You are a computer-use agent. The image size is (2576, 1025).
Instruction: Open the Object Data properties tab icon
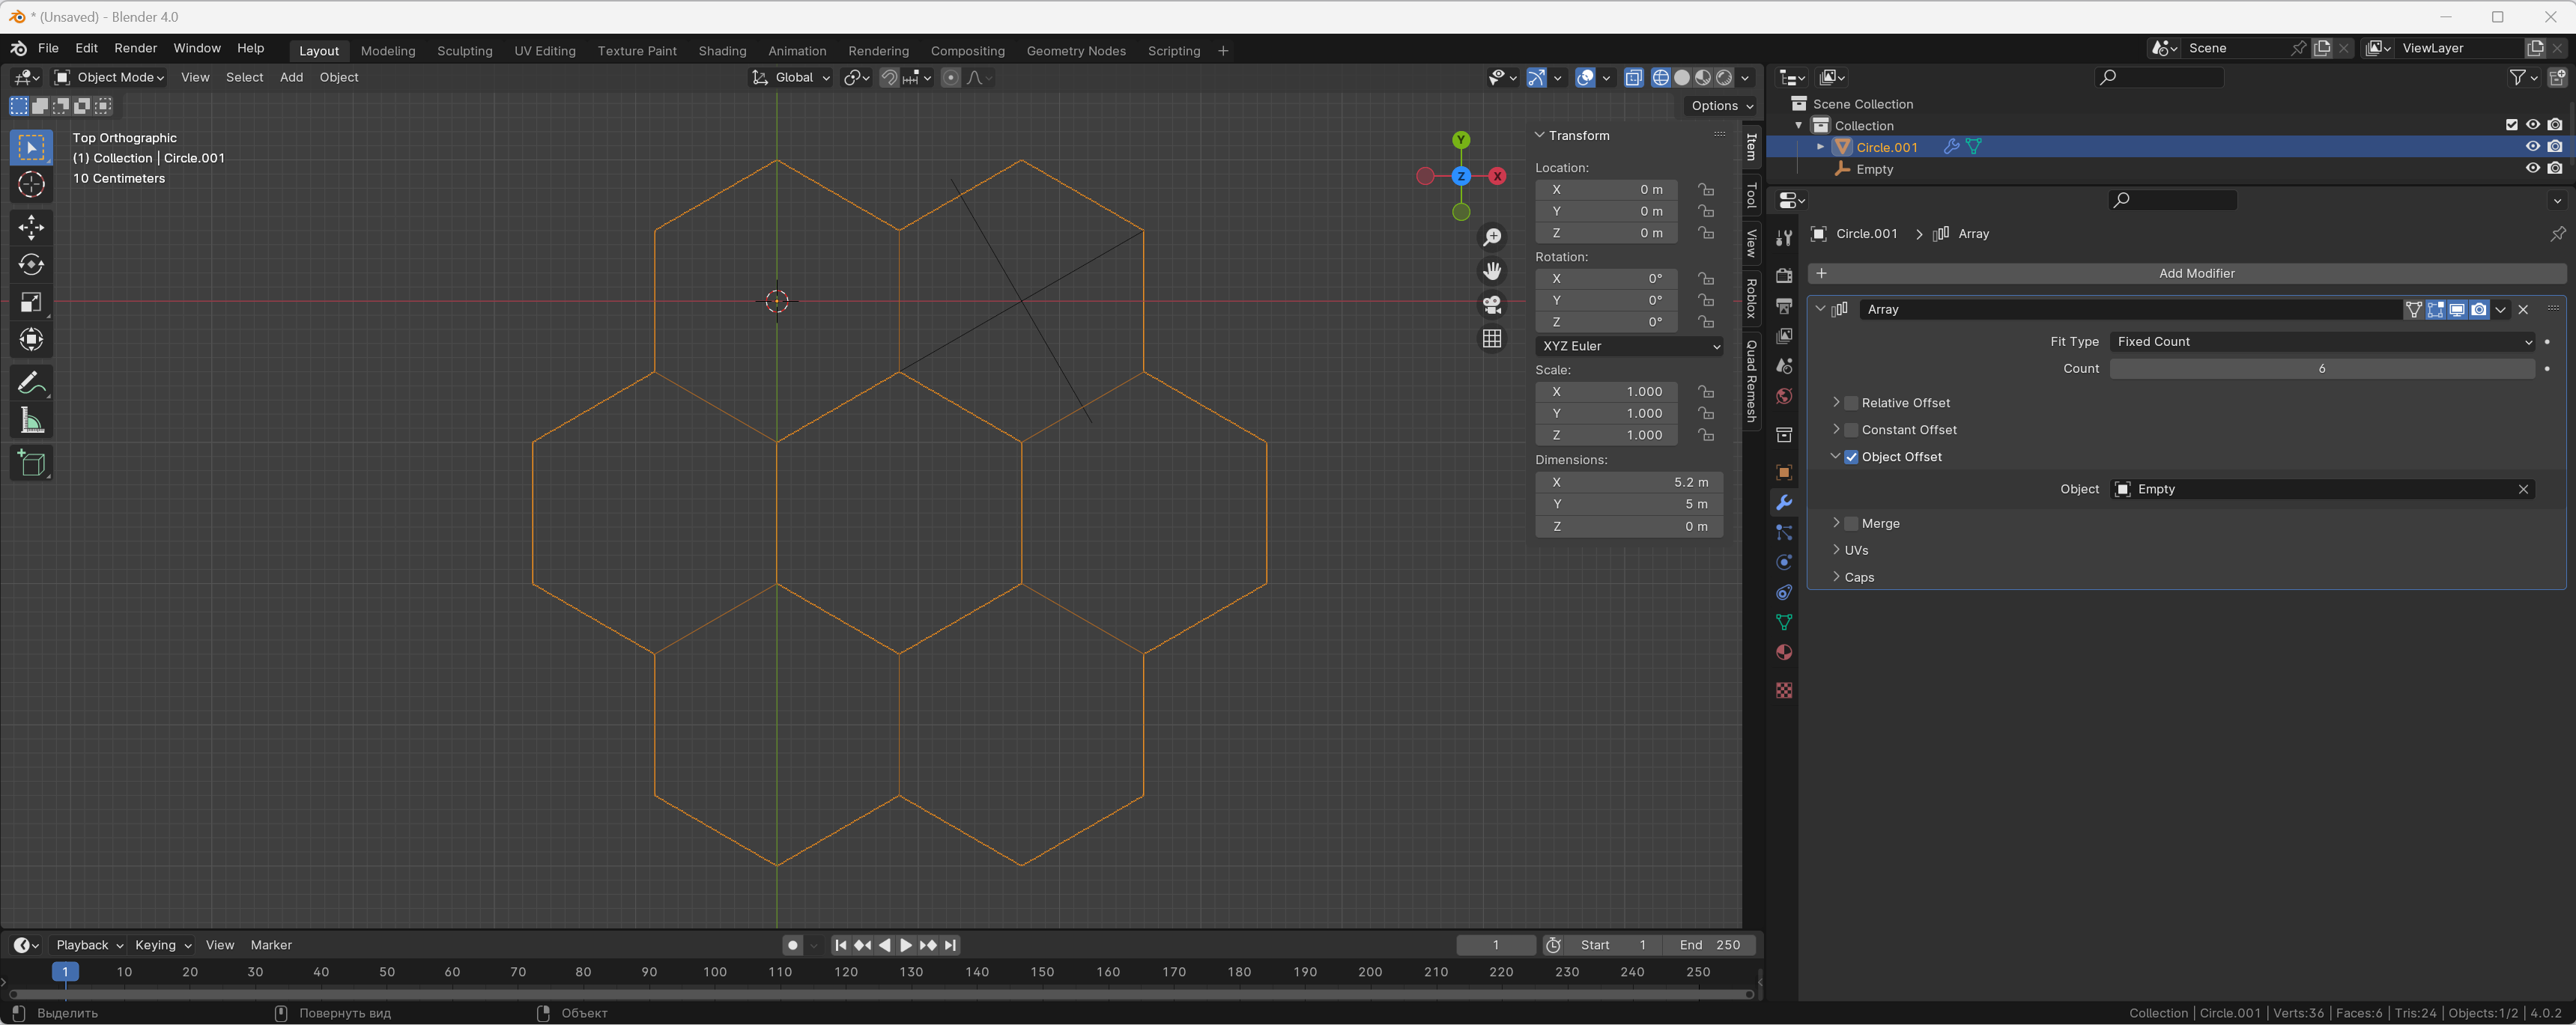(x=1784, y=622)
